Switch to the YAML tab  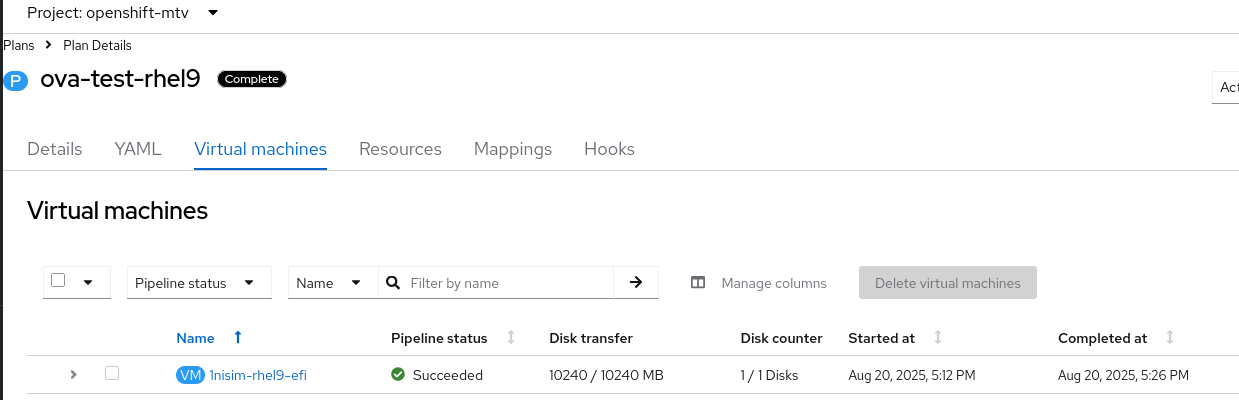(138, 149)
